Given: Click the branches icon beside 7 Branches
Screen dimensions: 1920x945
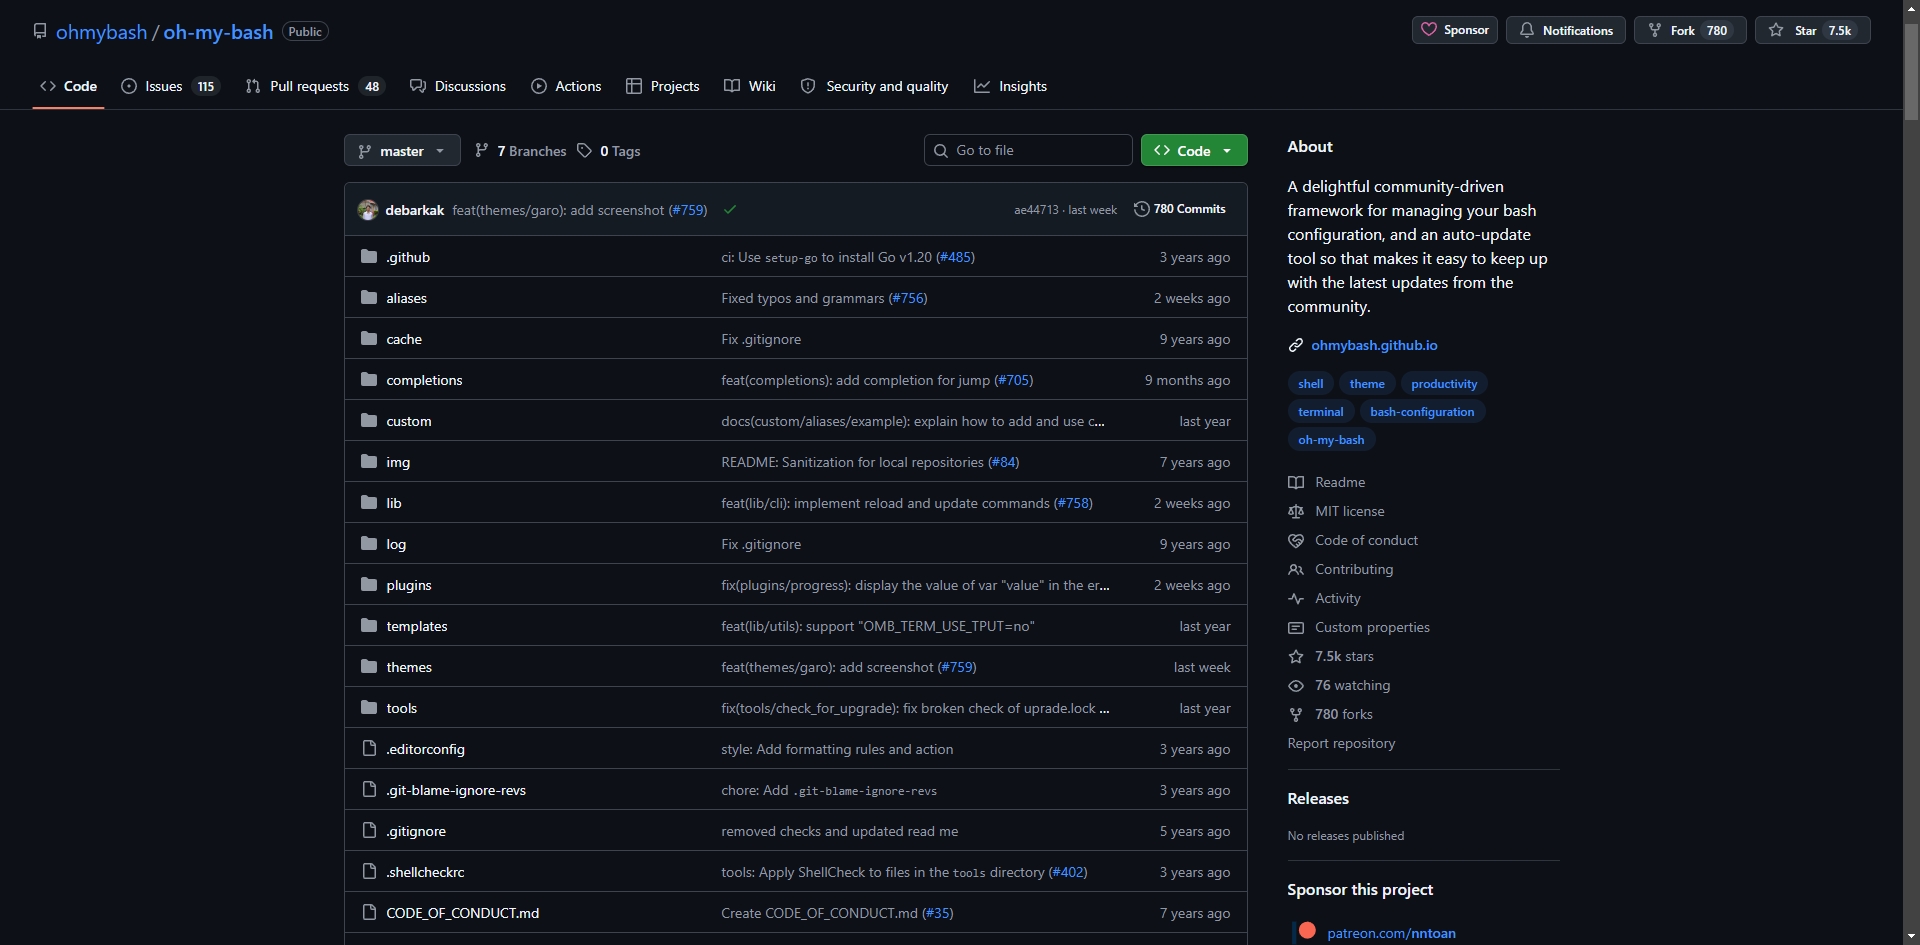Looking at the screenshot, I should [x=482, y=151].
